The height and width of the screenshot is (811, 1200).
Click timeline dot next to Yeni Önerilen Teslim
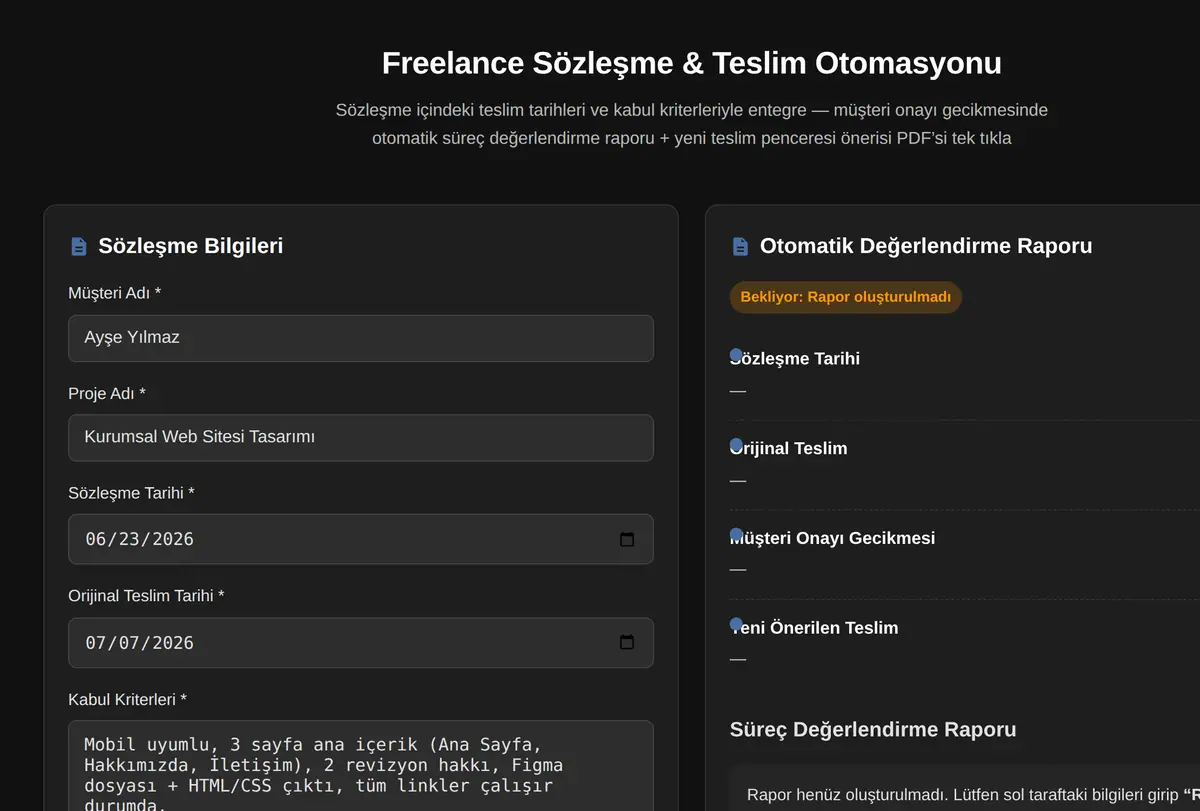736,624
